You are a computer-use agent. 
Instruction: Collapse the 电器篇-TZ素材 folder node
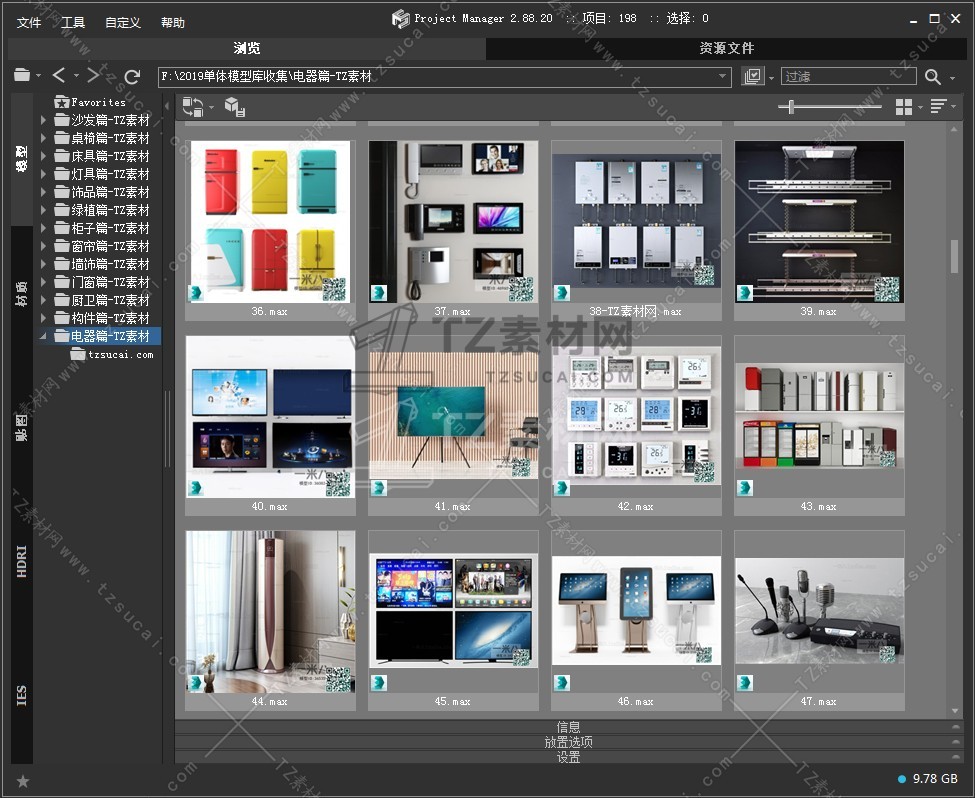pyautogui.click(x=43, y=336)
